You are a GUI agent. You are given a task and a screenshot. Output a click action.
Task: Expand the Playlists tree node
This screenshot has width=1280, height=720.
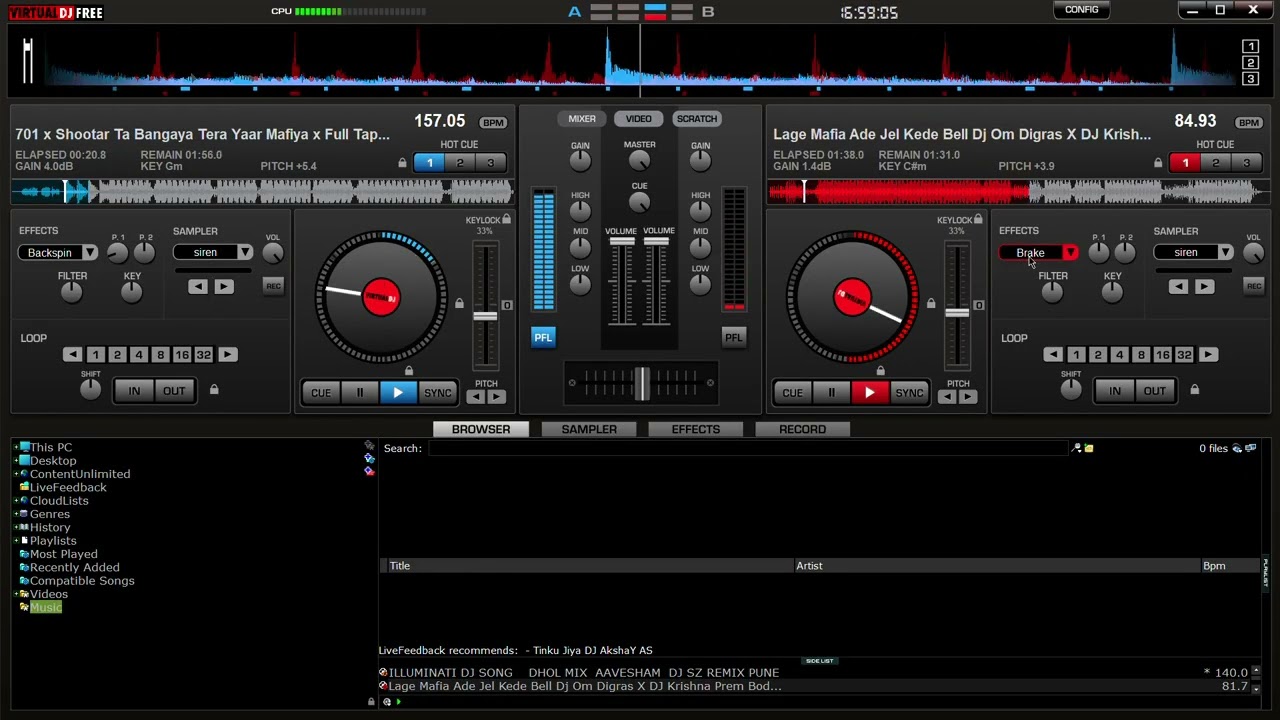coord(16,541)
